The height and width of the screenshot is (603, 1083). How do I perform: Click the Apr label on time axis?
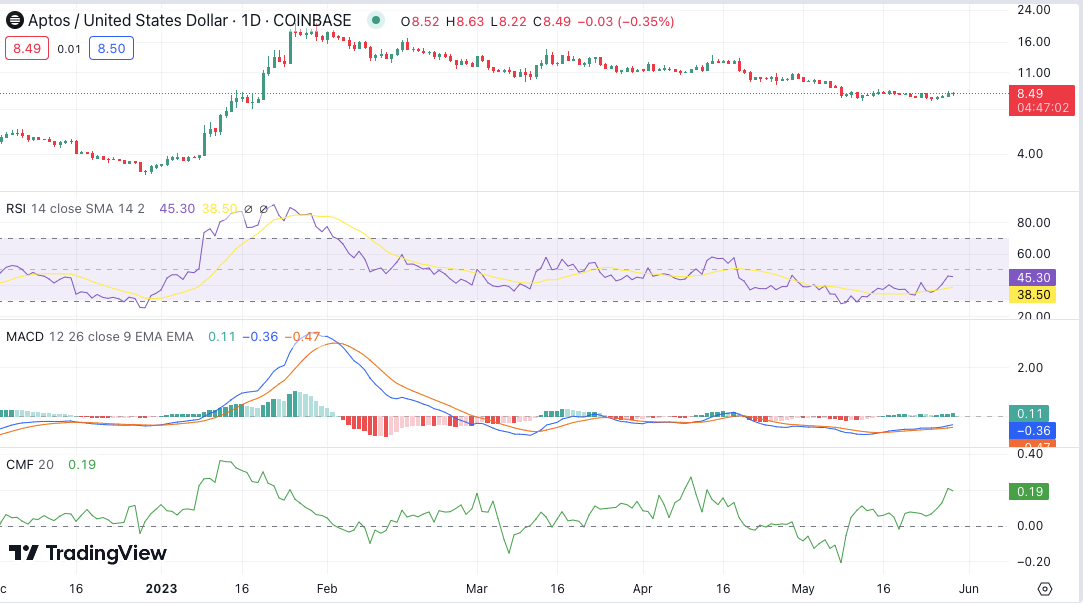(642, 588)
